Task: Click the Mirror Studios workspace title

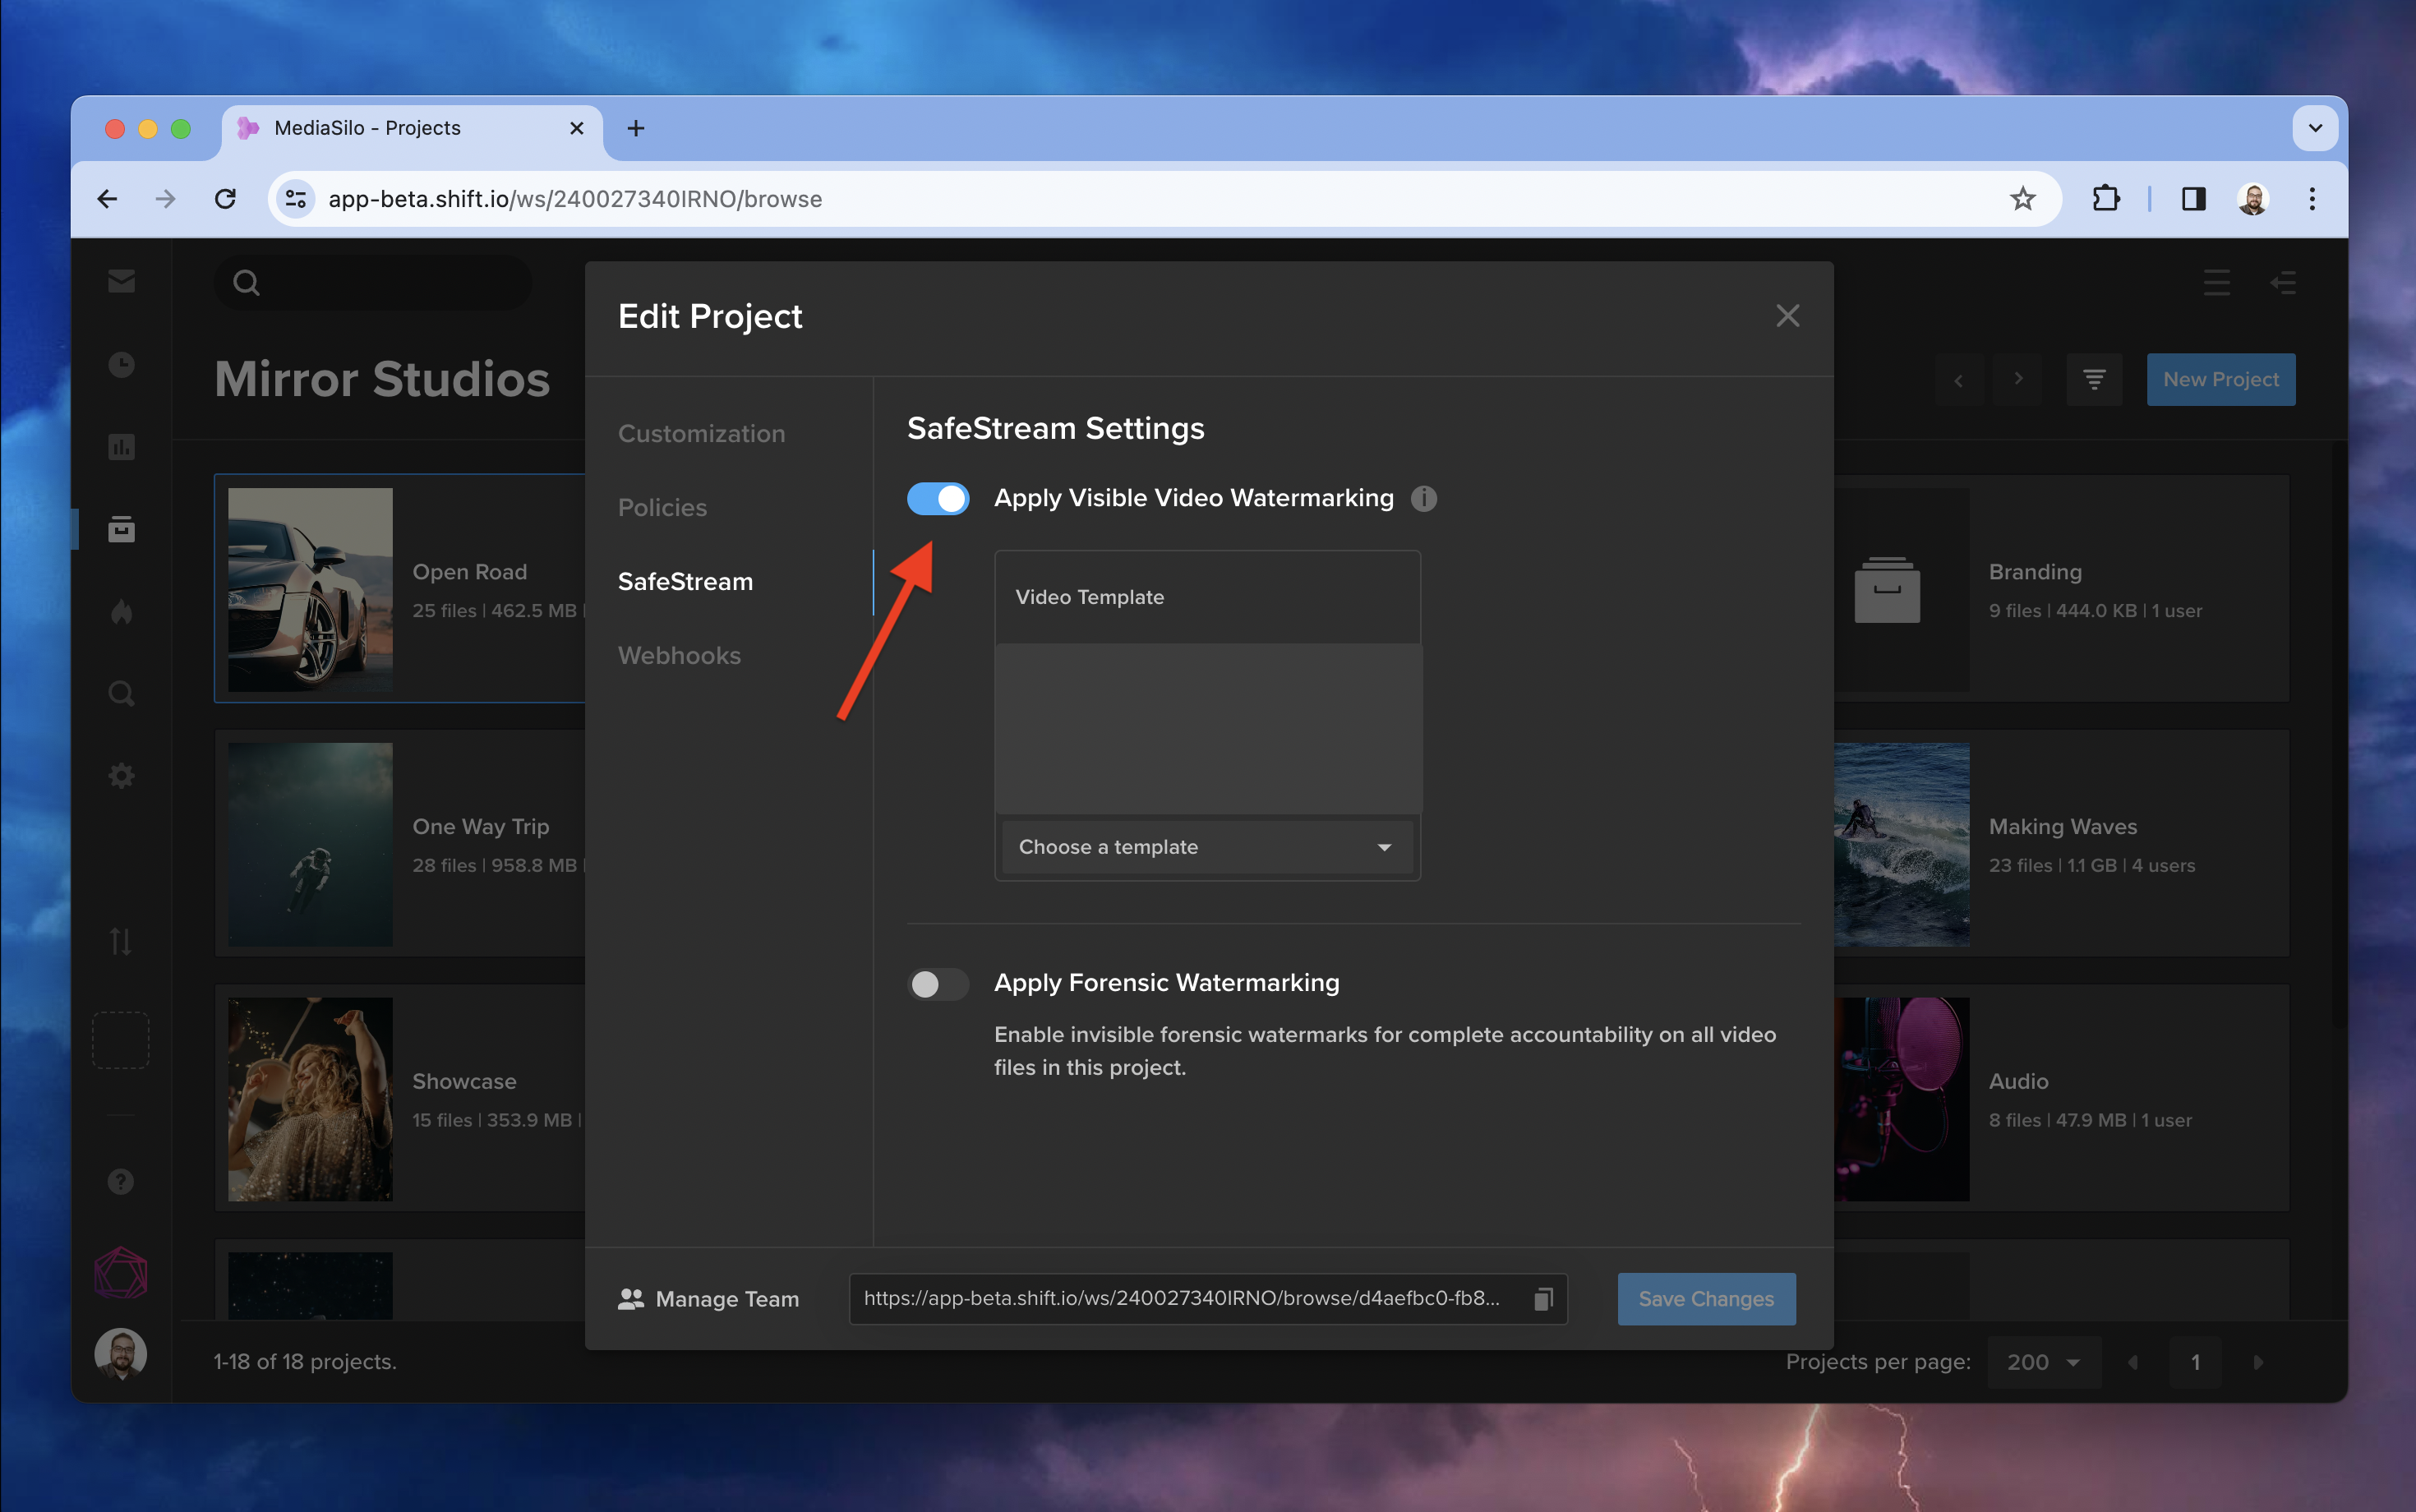Action: click(382, 380)
